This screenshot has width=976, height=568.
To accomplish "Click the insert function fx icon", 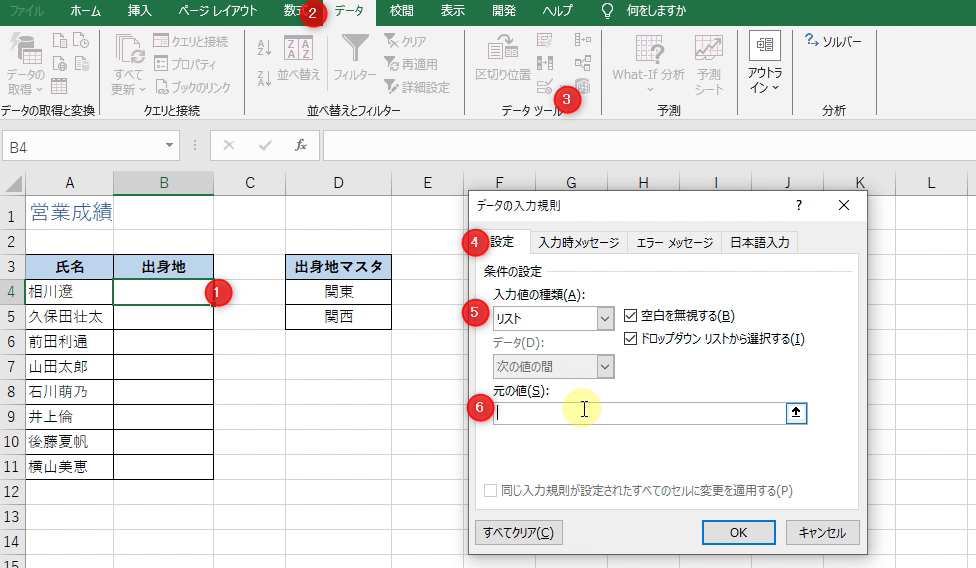I will pos(300,146).
